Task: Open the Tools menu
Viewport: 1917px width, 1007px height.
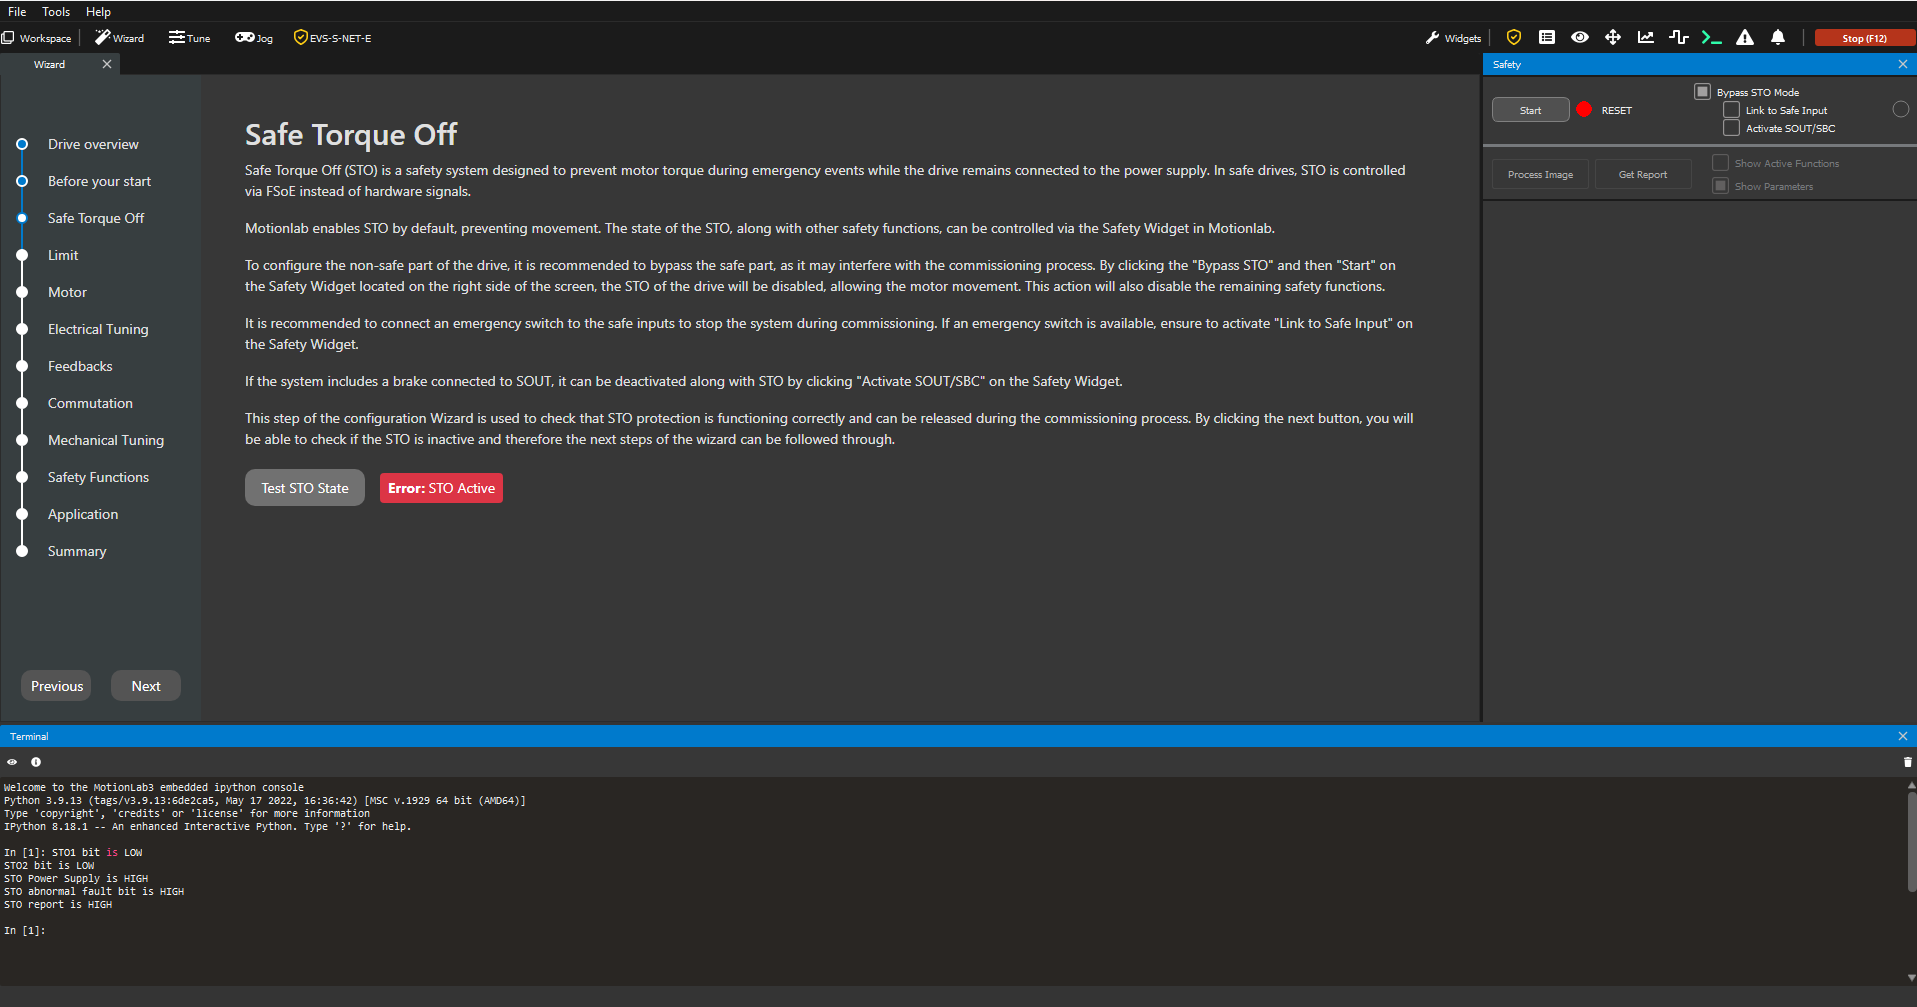Action: (56, 12)
